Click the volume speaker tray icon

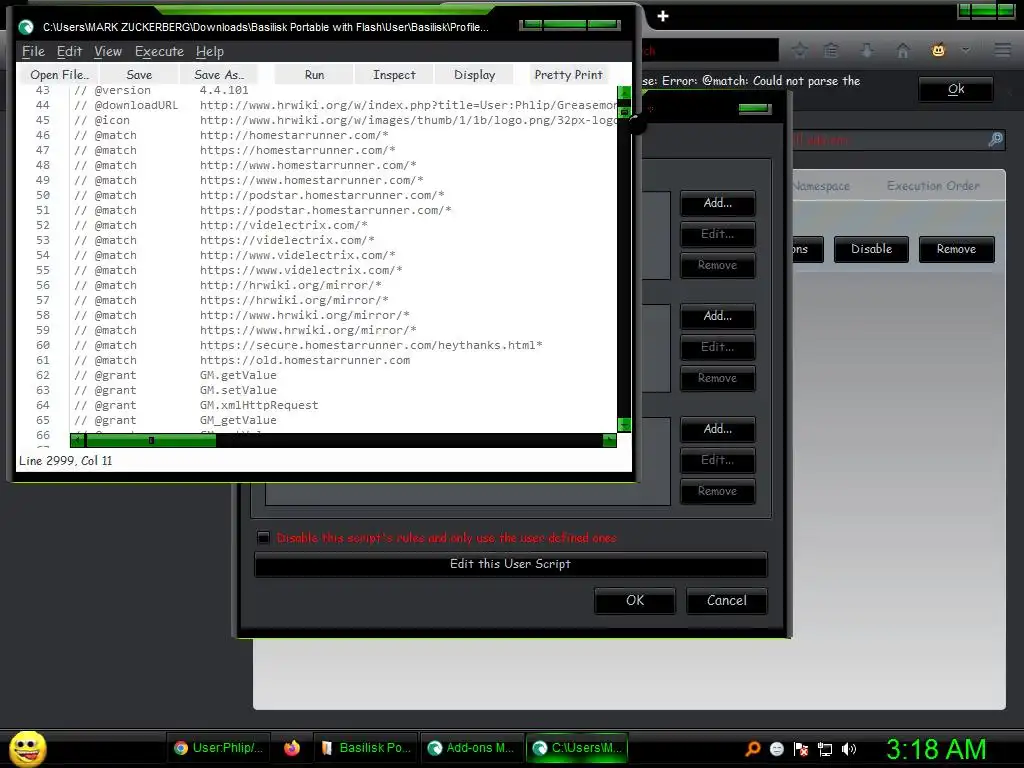pos(849,748)
